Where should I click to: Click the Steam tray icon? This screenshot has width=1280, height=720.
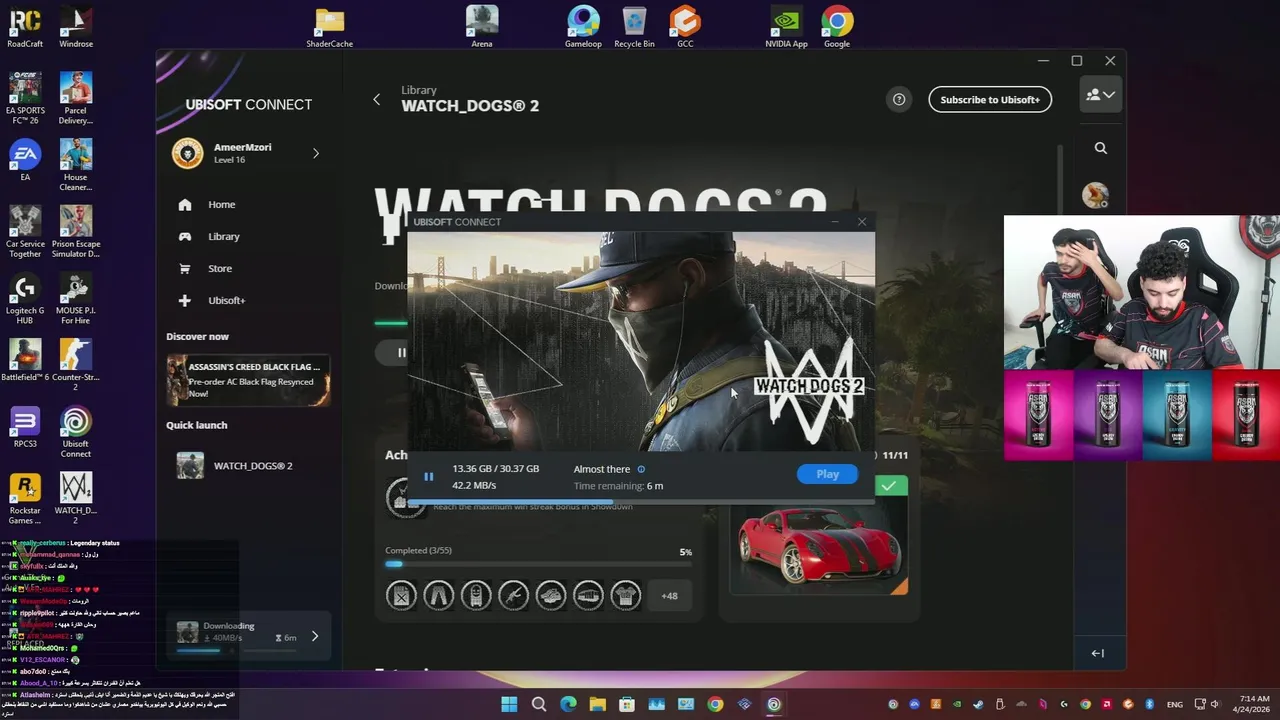click(978, 704)
